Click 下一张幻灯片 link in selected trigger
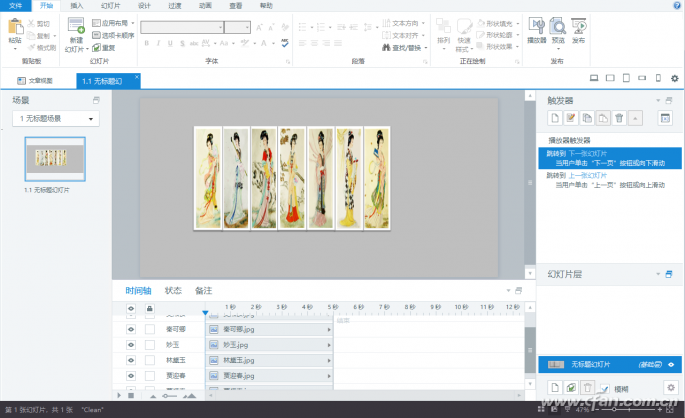This screenshot has width=685, height=418. pos(588,153)
